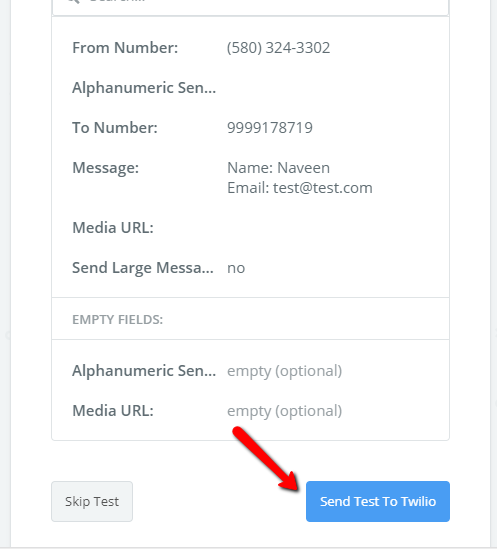Click the Media URL label under Empty Fields
The width and height of the screenshot is (497, 549).
[x=113, y=411]
